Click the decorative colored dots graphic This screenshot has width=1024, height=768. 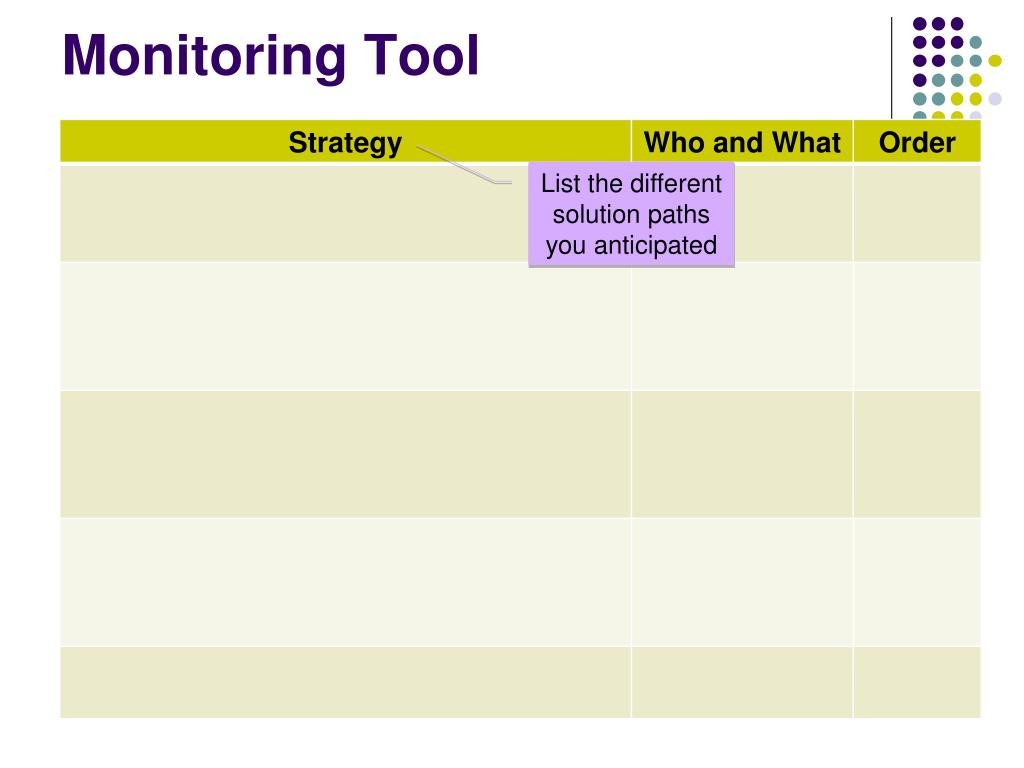957,69
